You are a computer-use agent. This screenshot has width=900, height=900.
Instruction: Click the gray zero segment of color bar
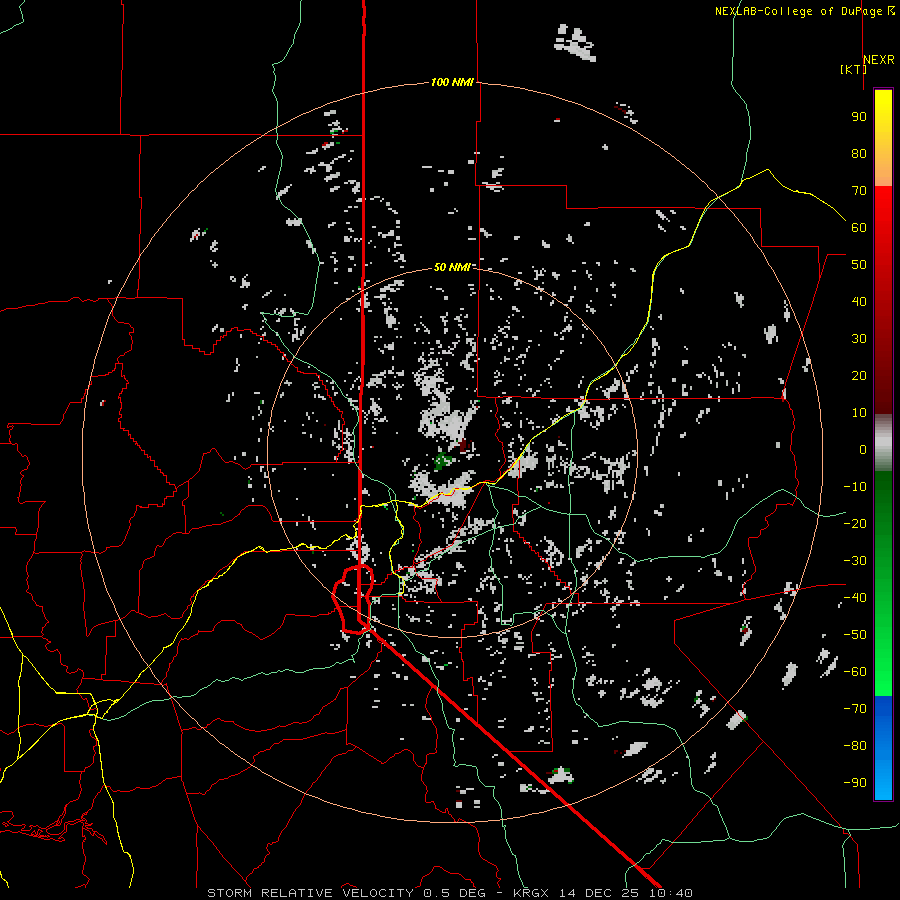coord(883,443)
